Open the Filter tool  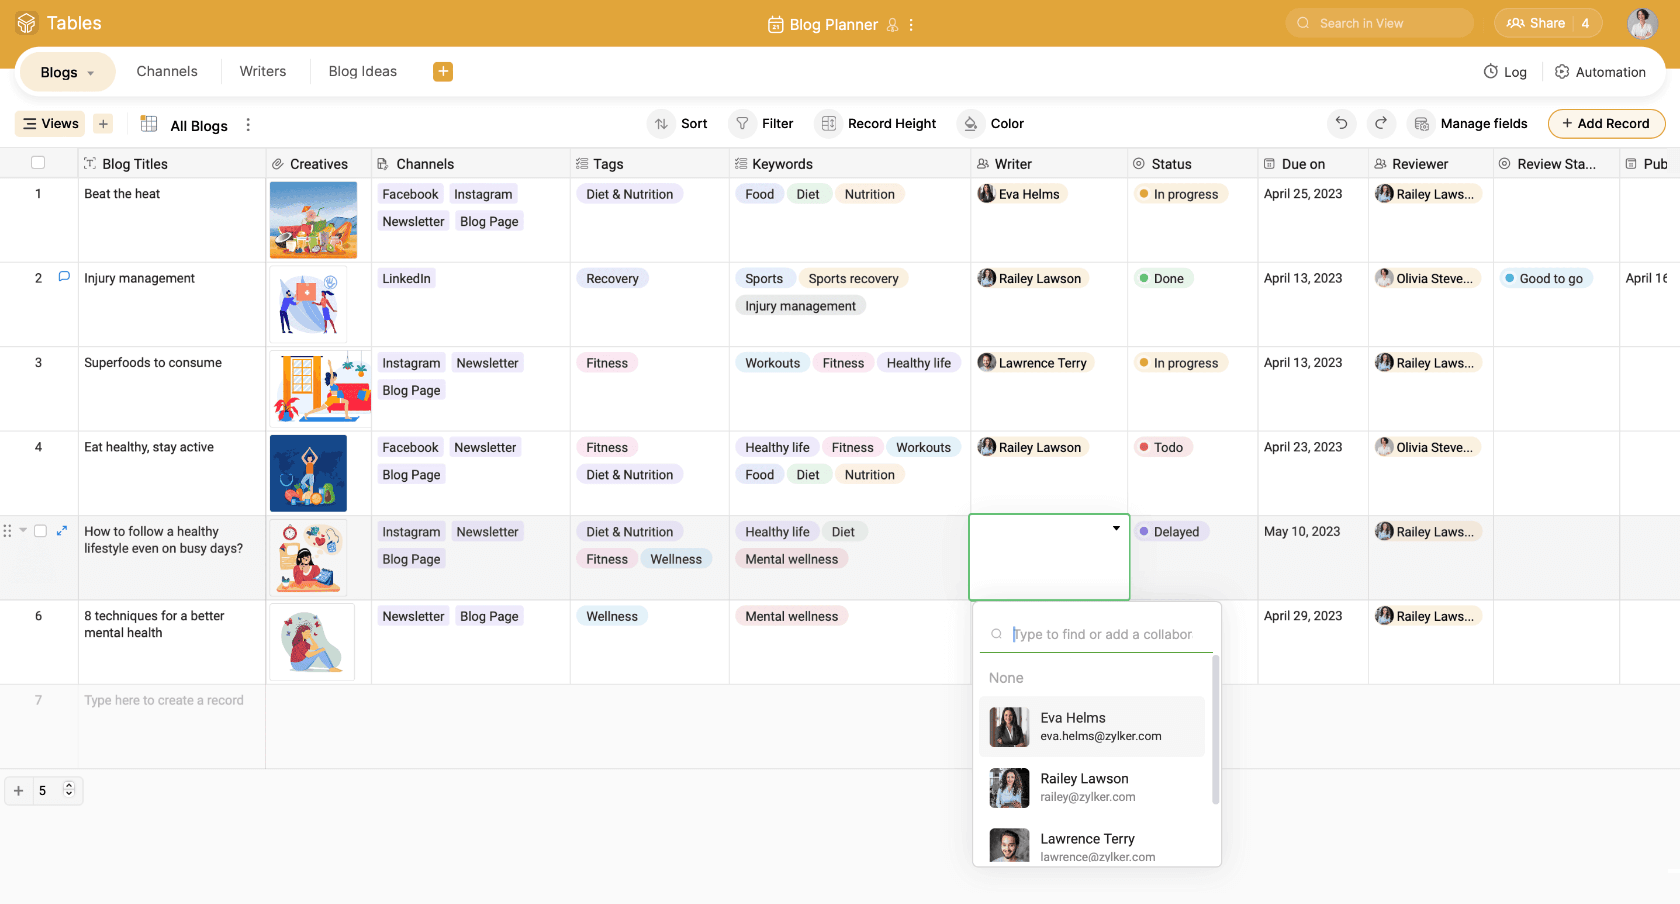(x=762, y=124)
